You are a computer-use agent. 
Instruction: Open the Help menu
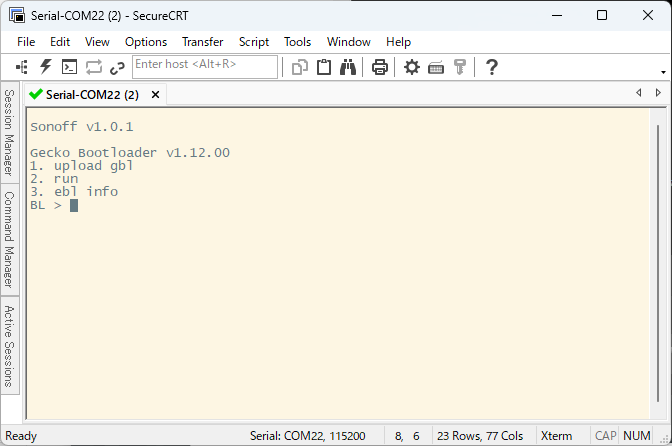pyautogui.click(x=398, y=42)
